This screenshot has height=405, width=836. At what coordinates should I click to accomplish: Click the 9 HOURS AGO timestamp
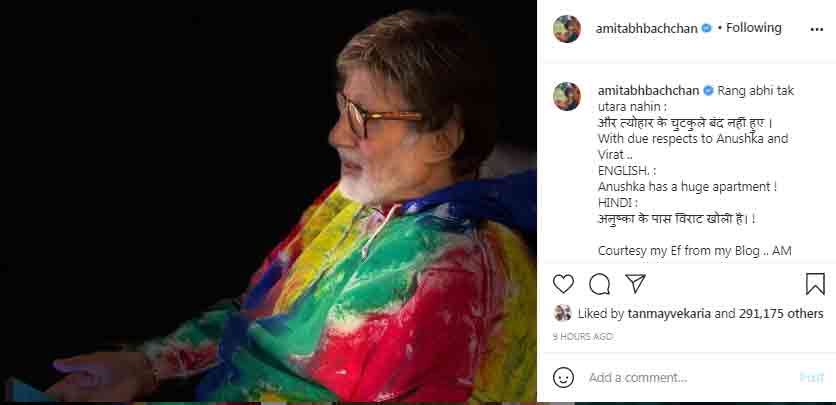pos(583,337)
